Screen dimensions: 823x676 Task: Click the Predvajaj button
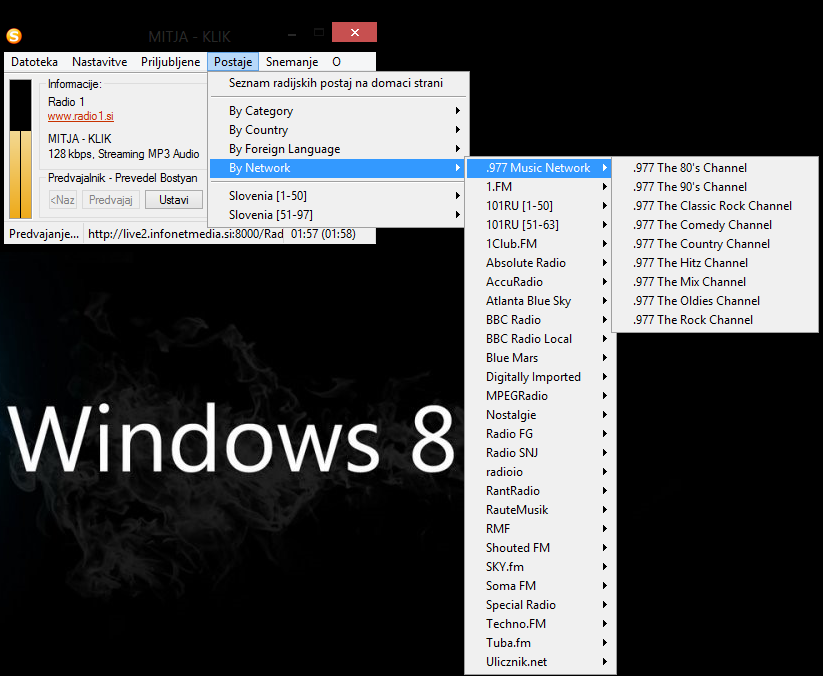click(111, 200)
